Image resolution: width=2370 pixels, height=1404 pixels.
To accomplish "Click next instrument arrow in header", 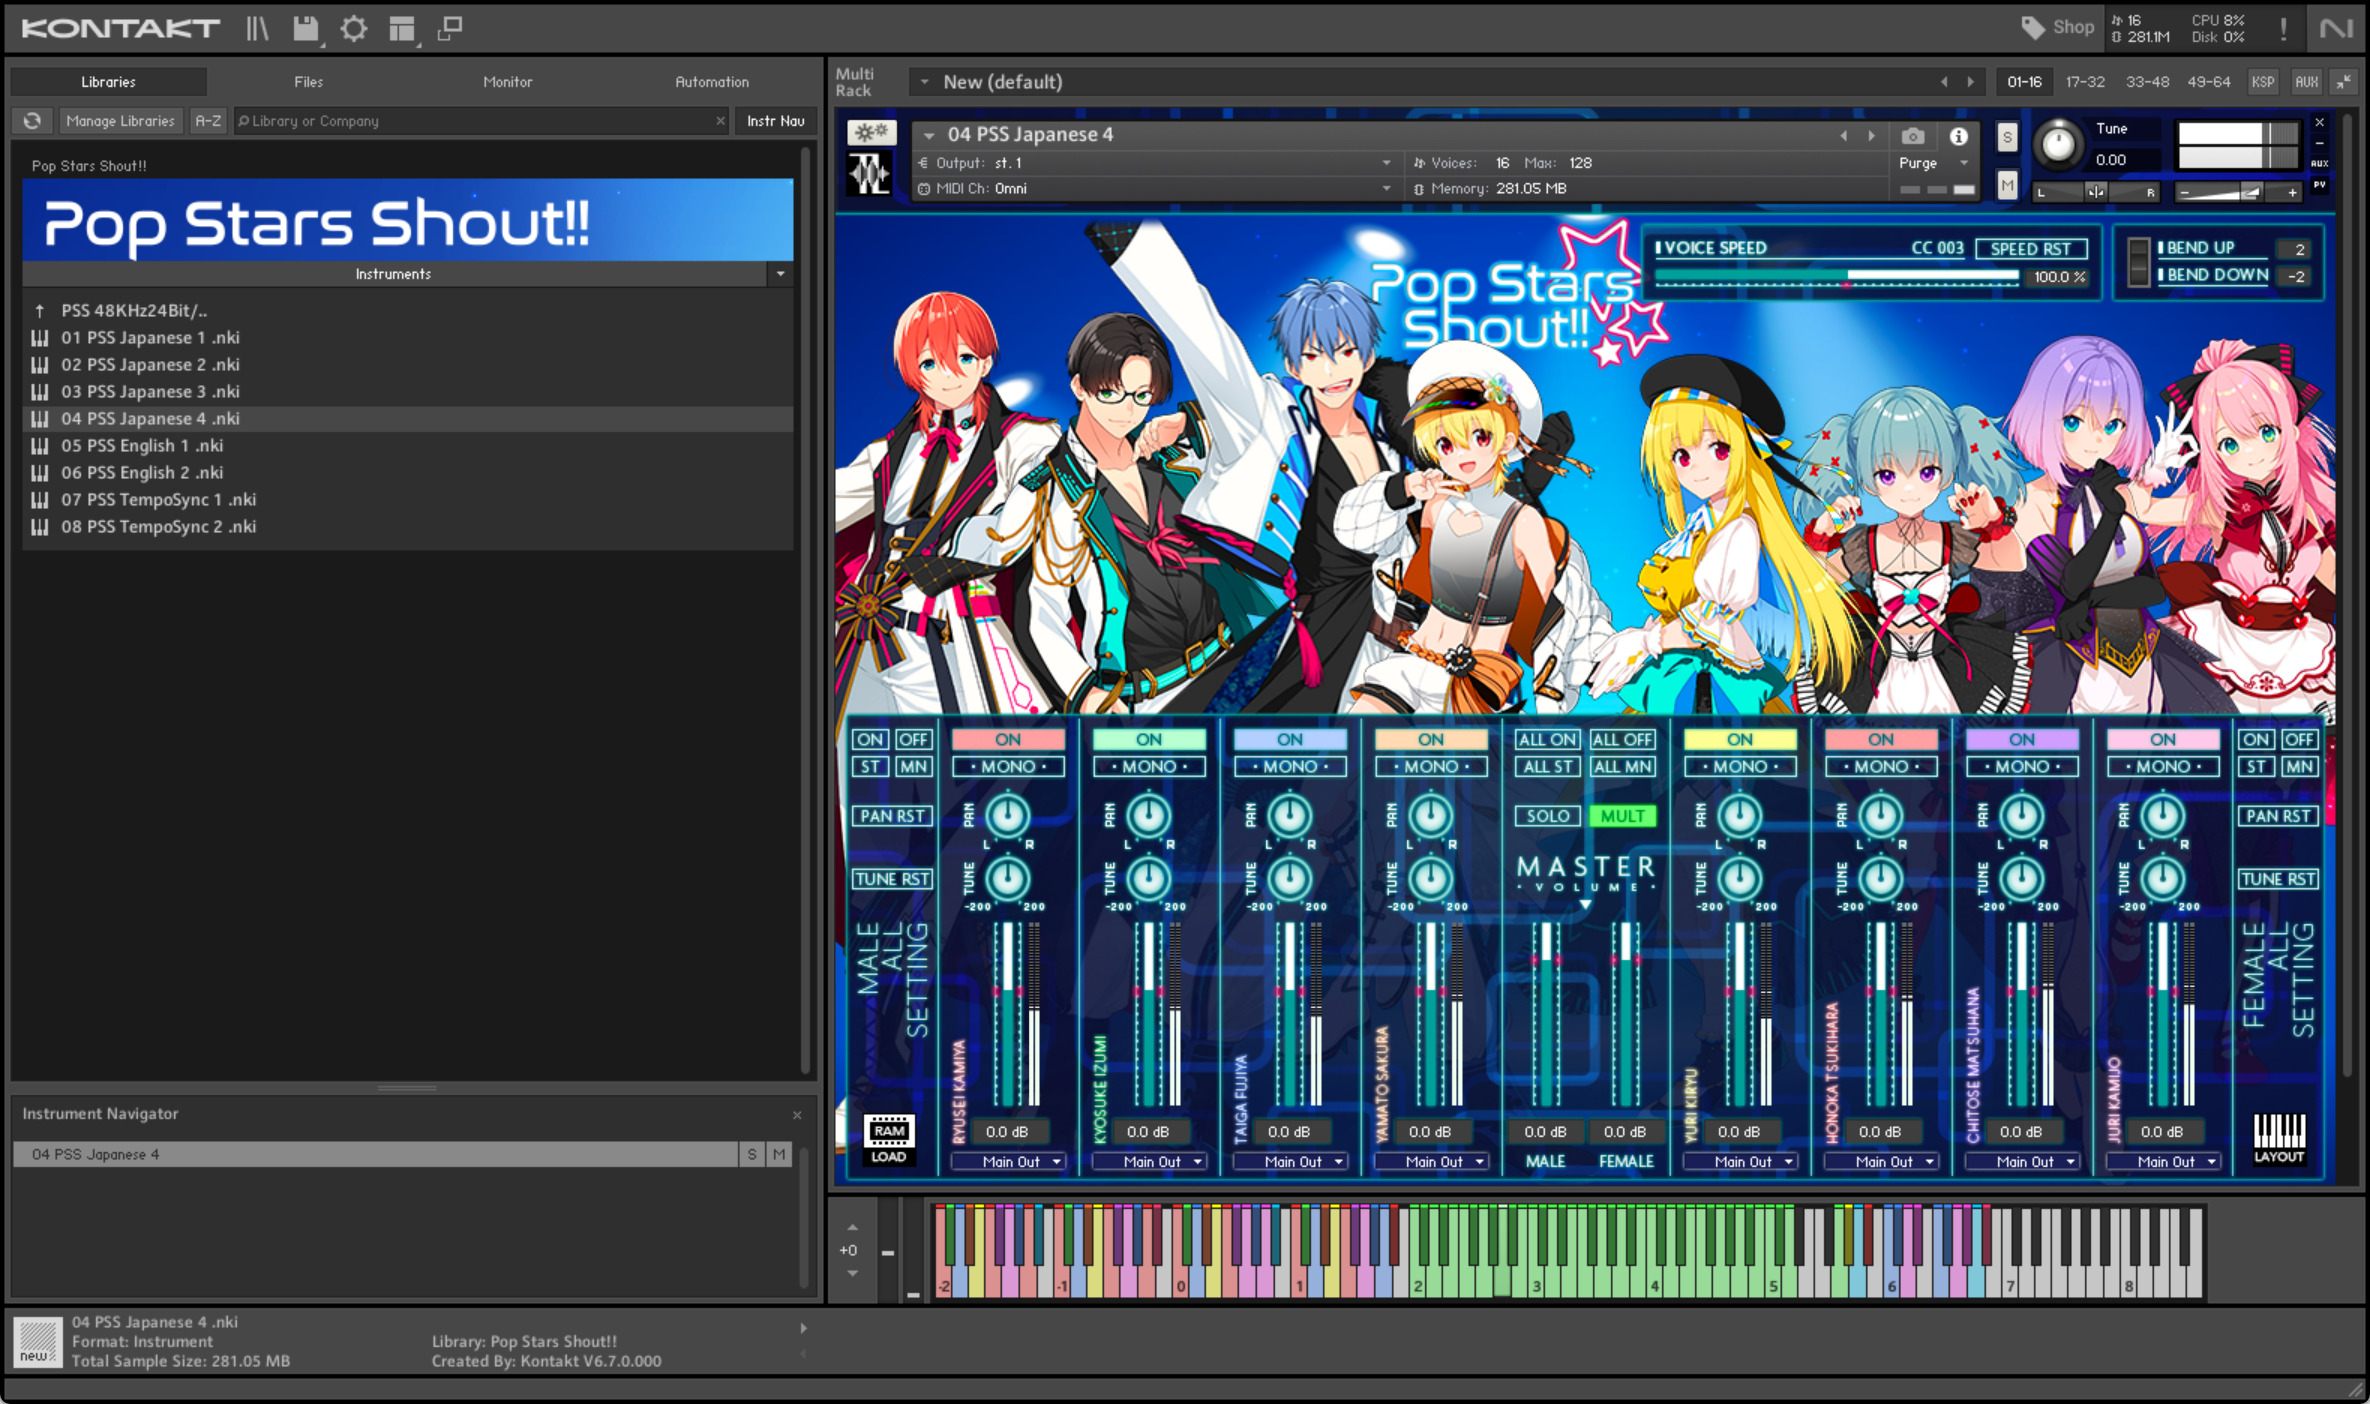I will coord(1871,135).
